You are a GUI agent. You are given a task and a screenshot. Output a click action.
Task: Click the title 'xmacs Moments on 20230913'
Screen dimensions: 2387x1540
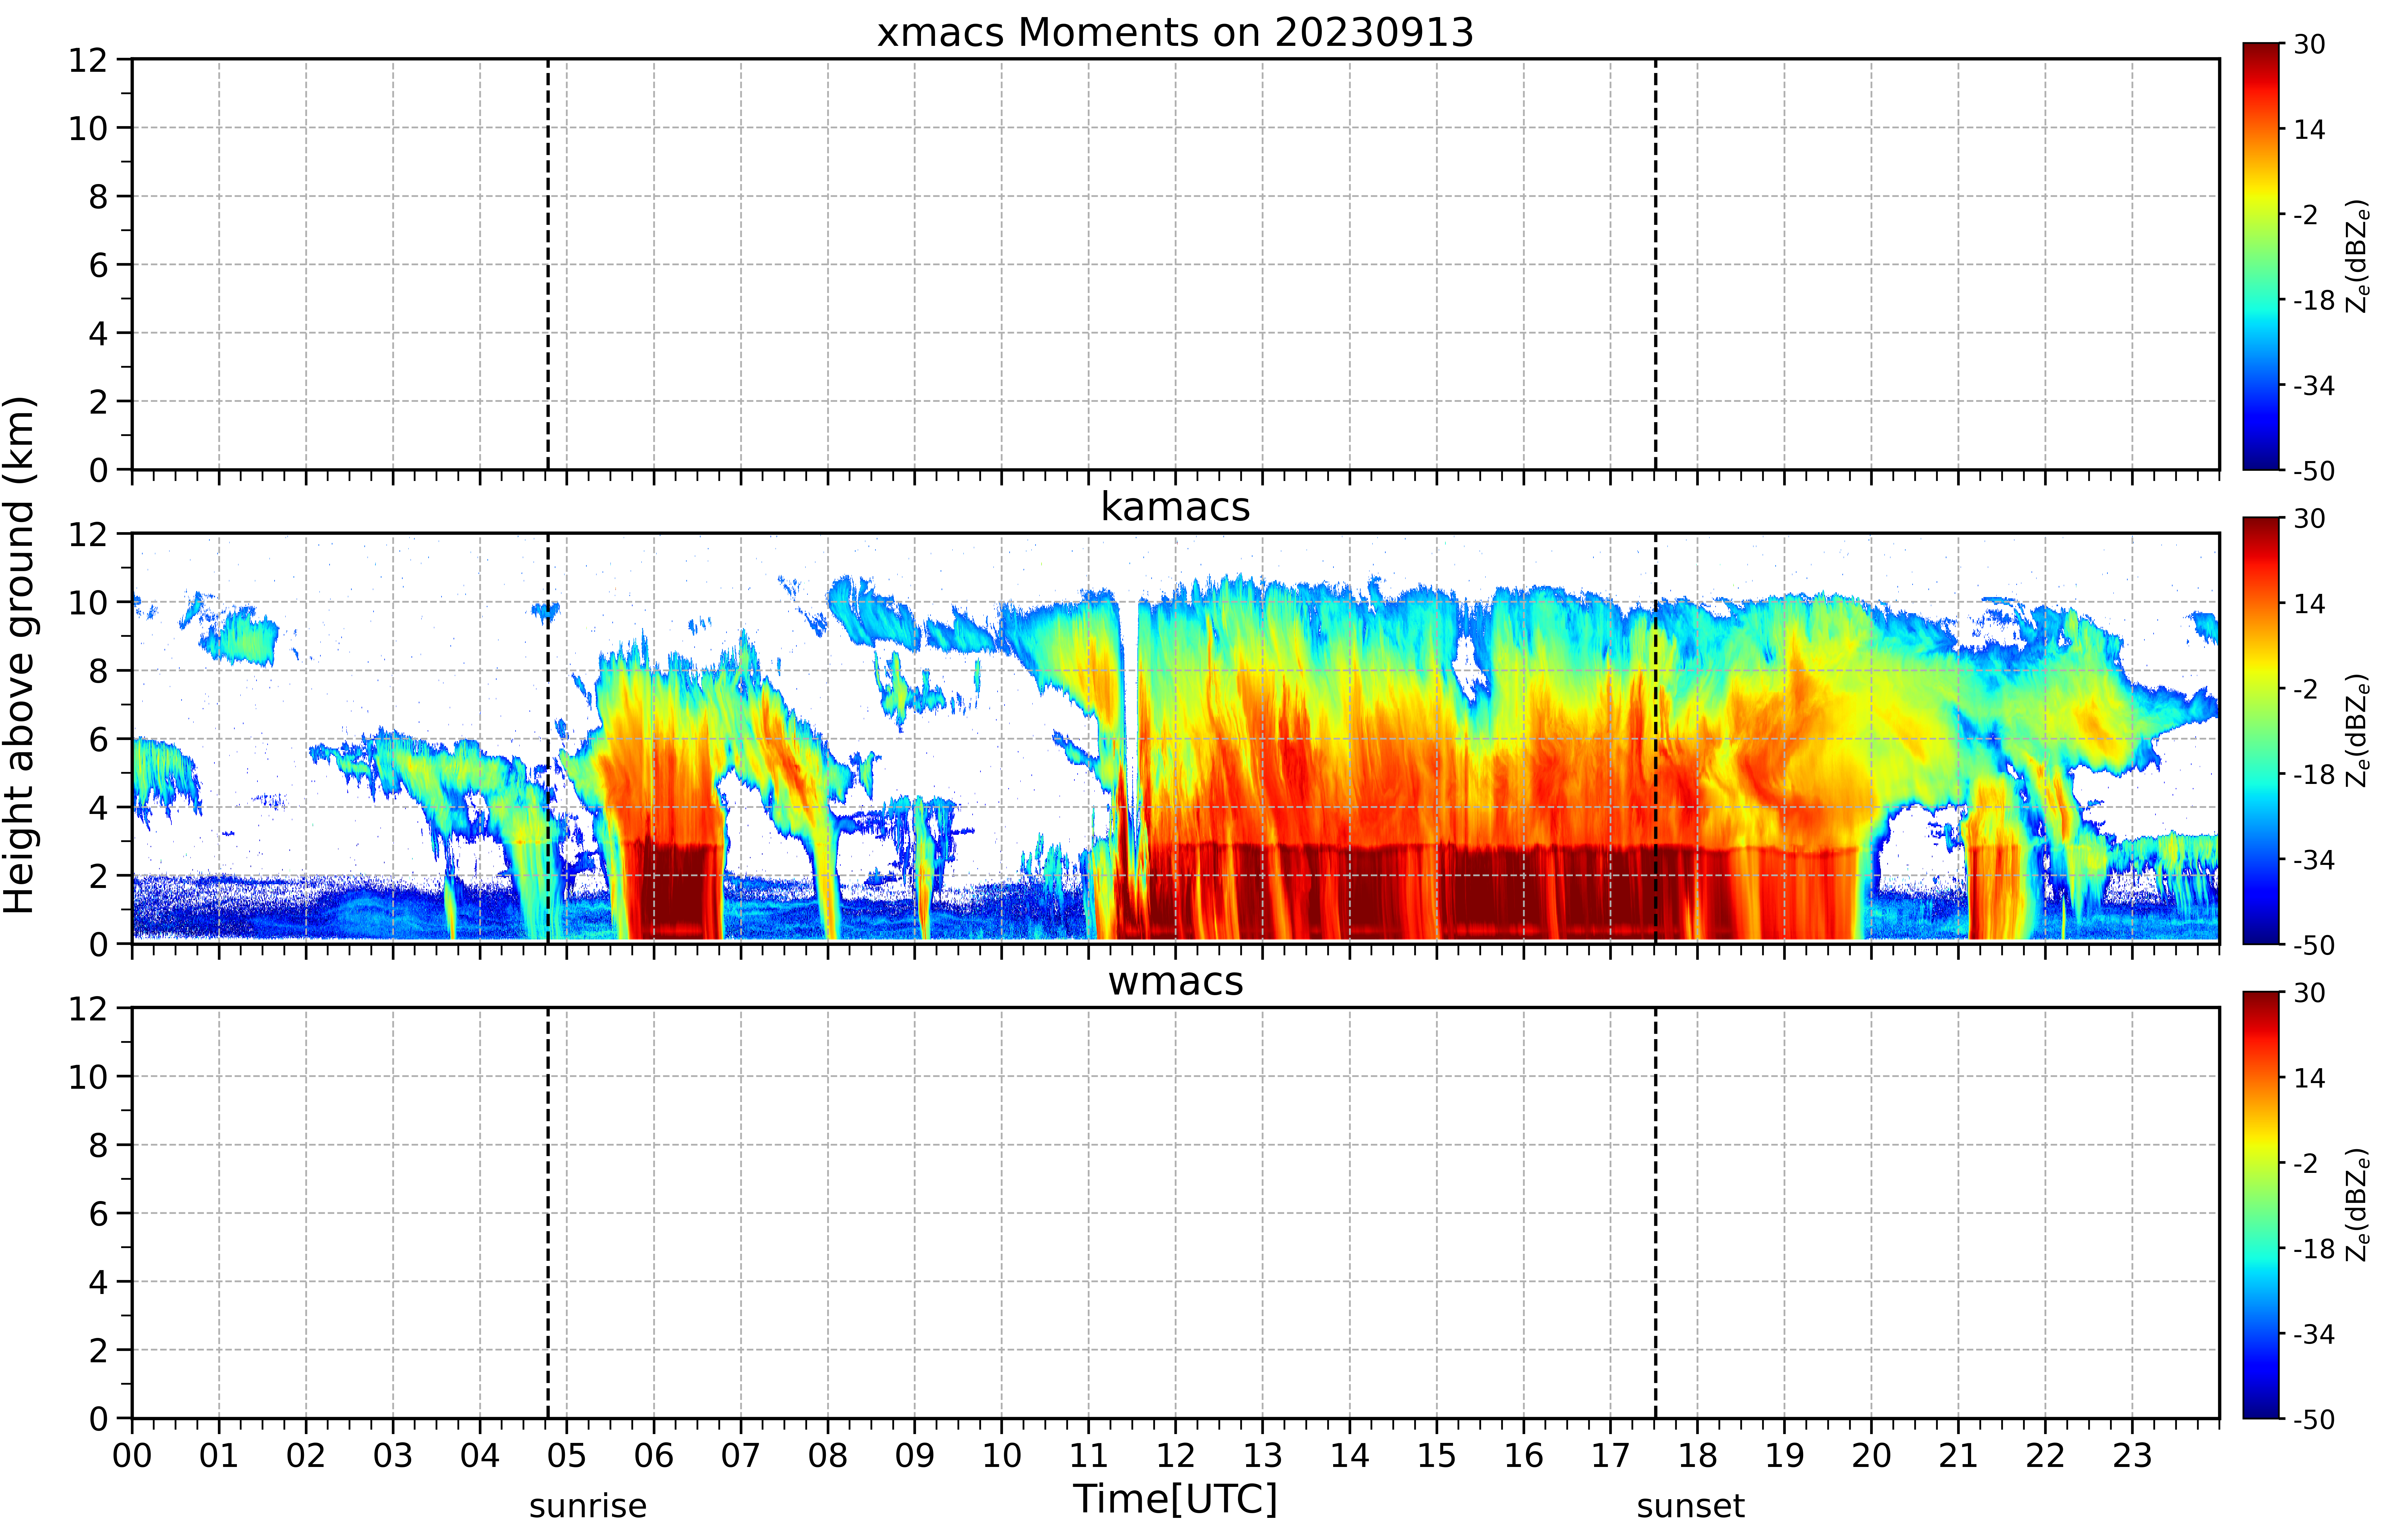1175,33
